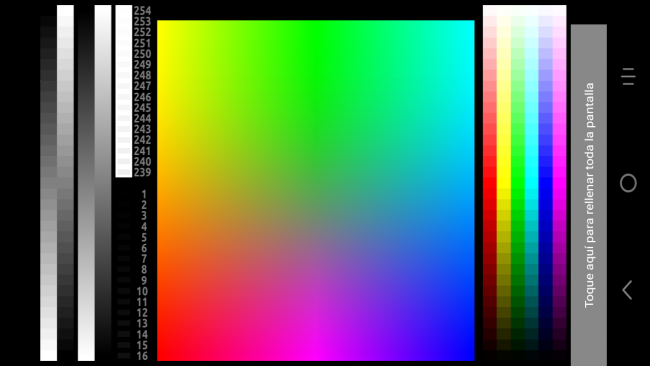Click the '8' level label
Viewport: 650px width, 366px height.
(144, 270)
